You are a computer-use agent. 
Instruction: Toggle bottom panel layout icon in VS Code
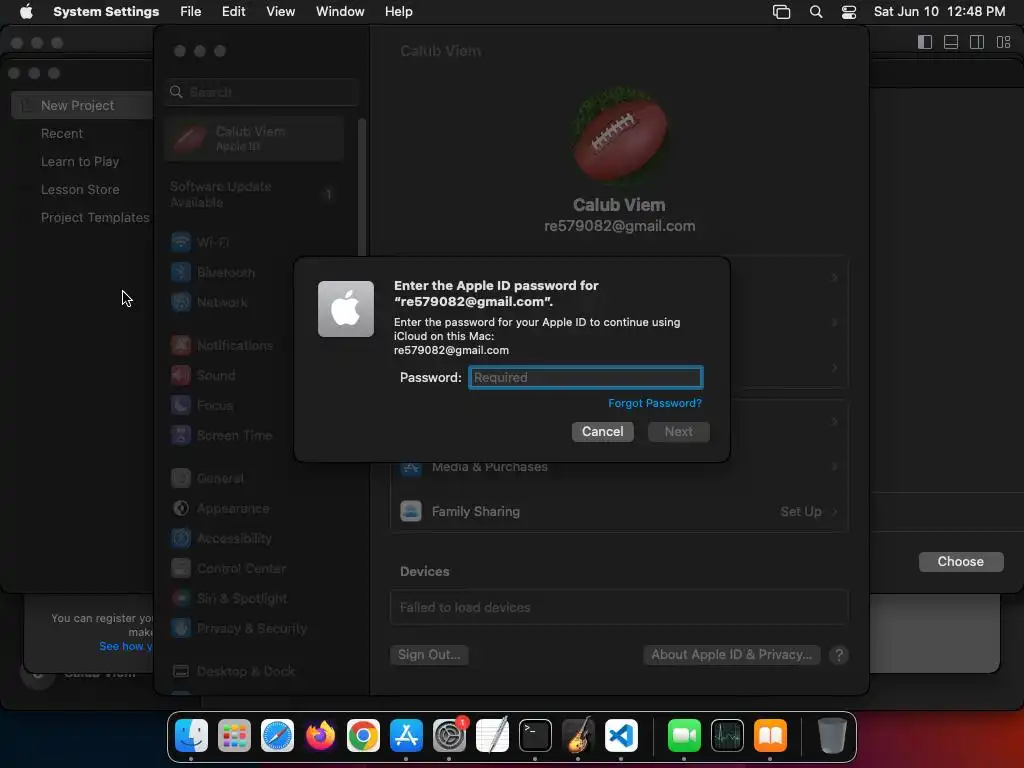[951, 42]
